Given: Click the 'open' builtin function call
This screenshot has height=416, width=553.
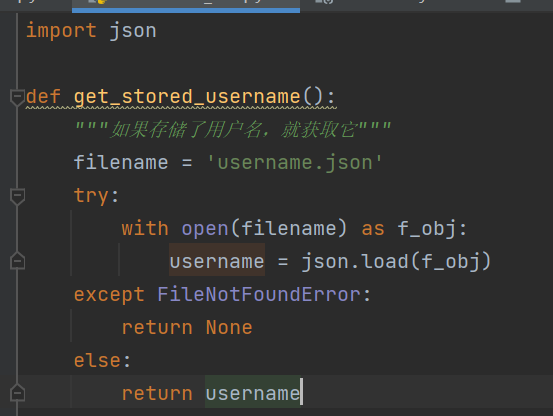Looking at the screenshot, I should 205,228.
